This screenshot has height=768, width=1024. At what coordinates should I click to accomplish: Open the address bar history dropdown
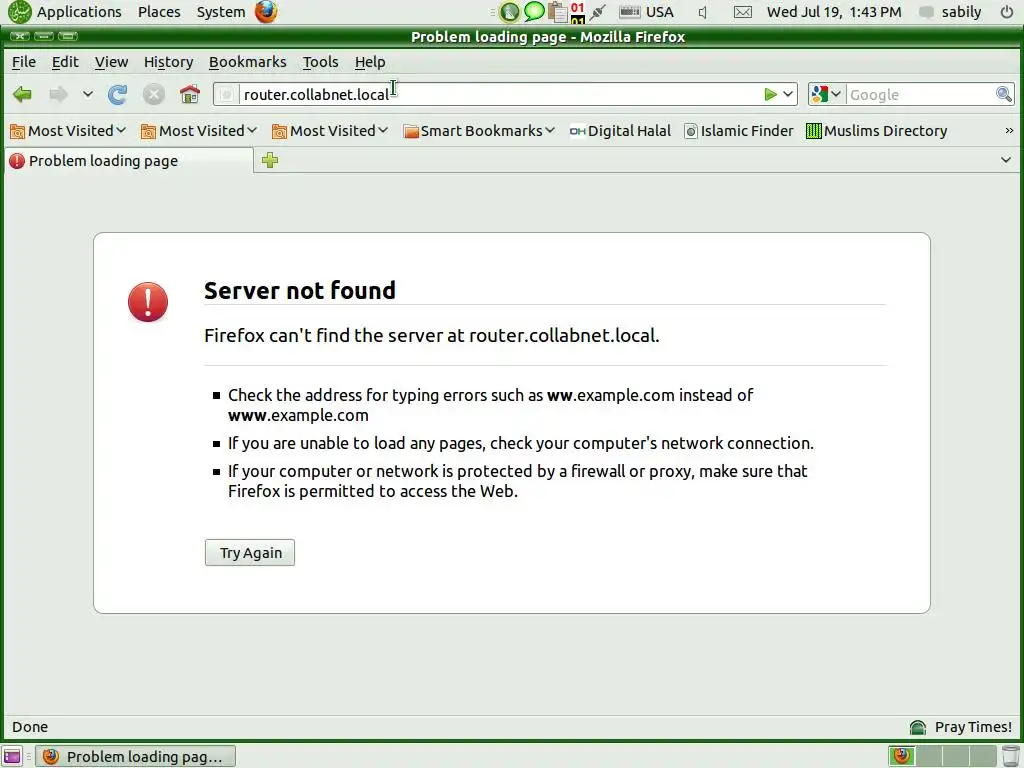pyautogui.click(x=788, y=95)
